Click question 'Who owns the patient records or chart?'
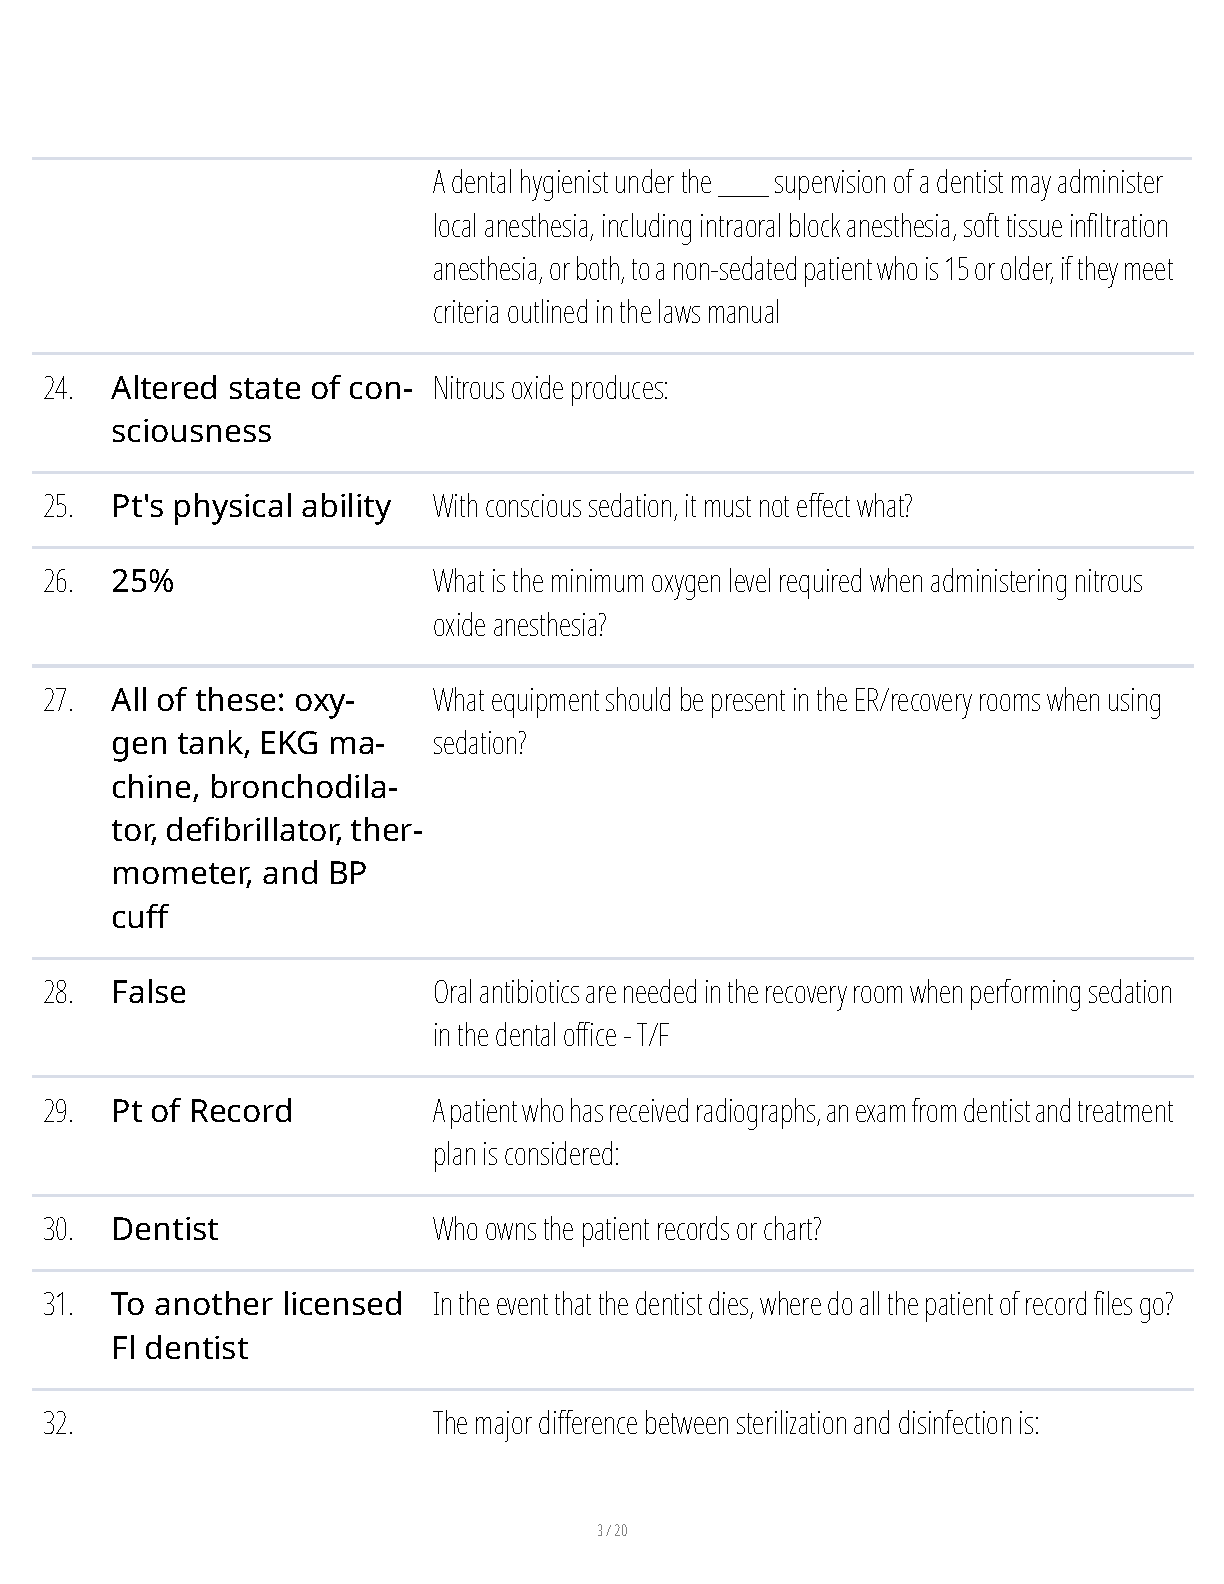This screenshot has height=1584, width=1224. pyautogui.click(x=627, y=1229)
